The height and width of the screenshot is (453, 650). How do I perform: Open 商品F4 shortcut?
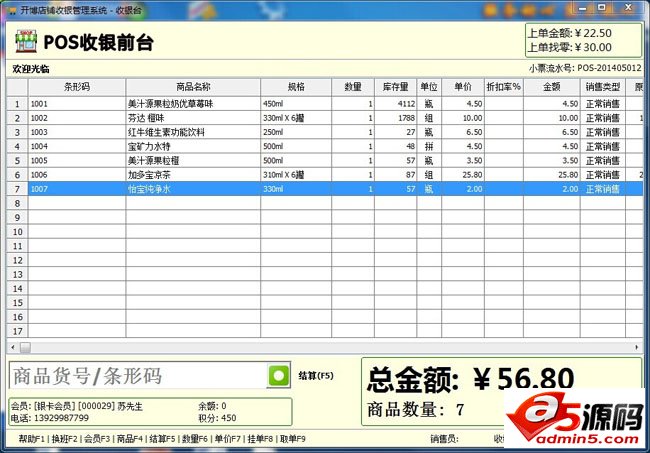[130, 439]
